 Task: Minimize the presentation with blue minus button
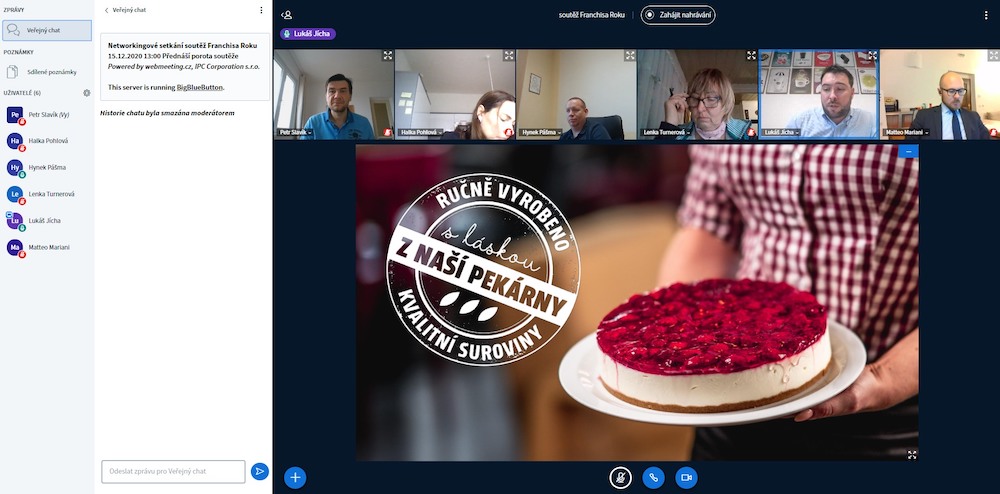908,151
